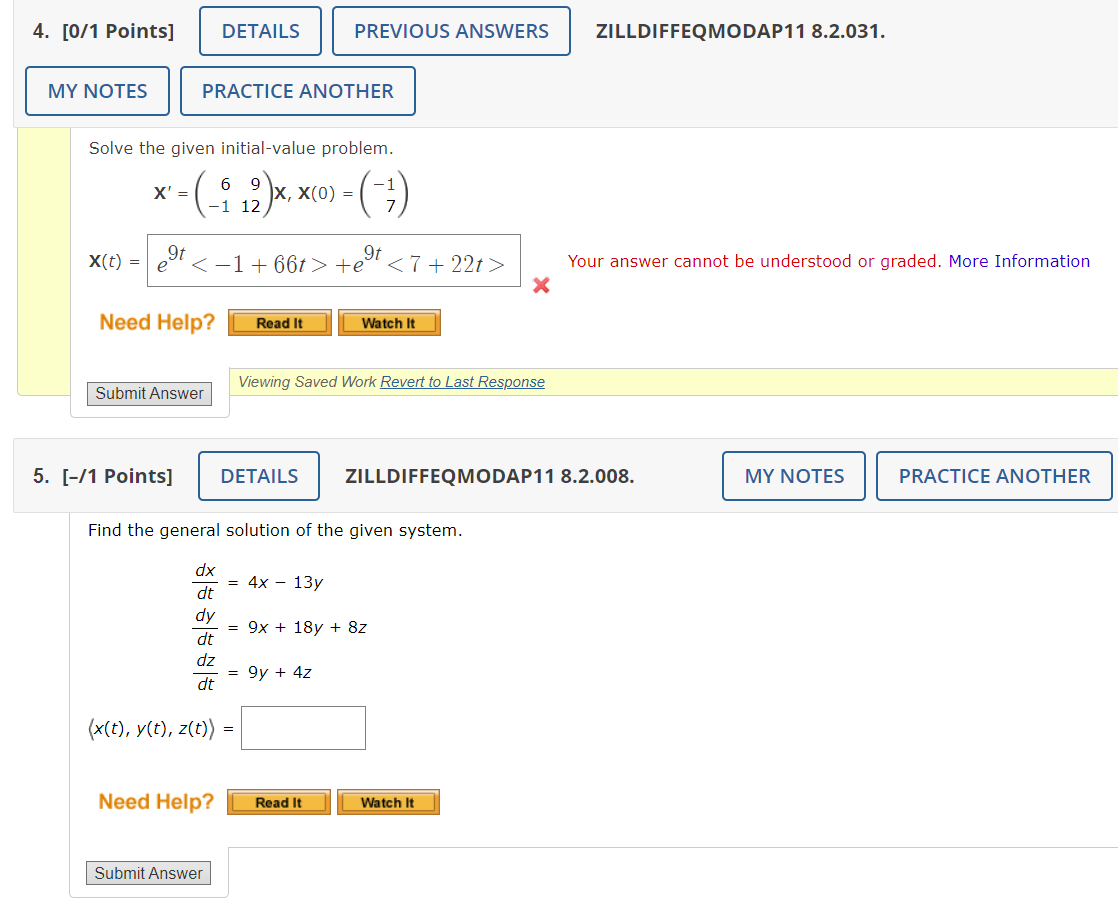Click PREVIOUS ANSWERS for problem 4
Screen dimensions: 1118x914
coord(451,30)
